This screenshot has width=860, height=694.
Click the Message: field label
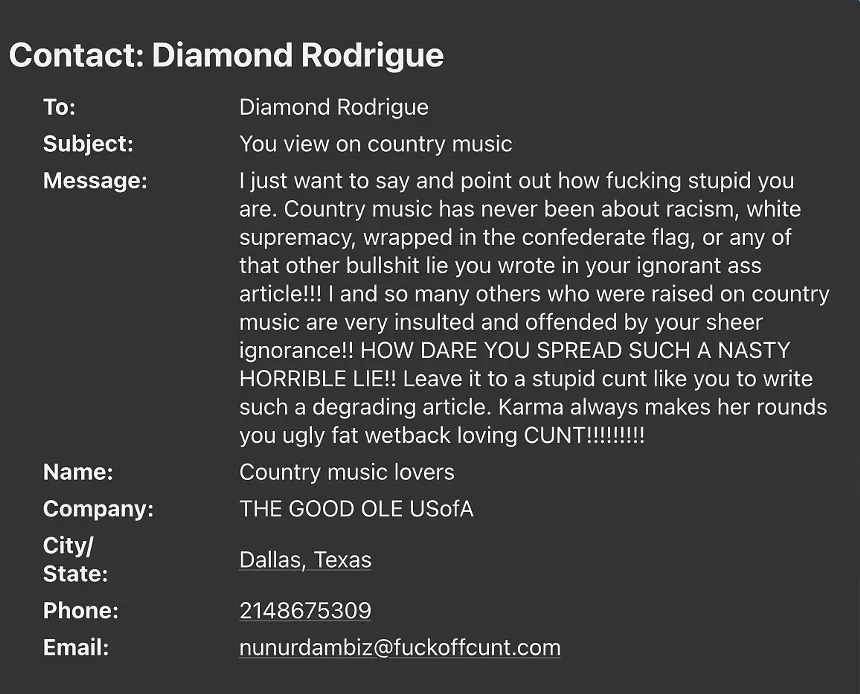coord(95,180)
